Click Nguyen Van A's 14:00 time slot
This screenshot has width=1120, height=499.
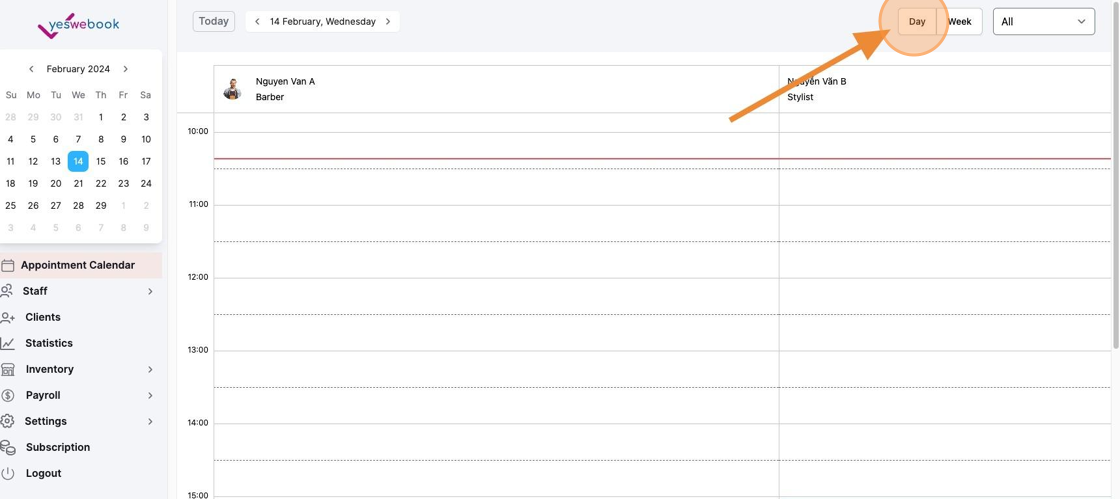[496, 441]
